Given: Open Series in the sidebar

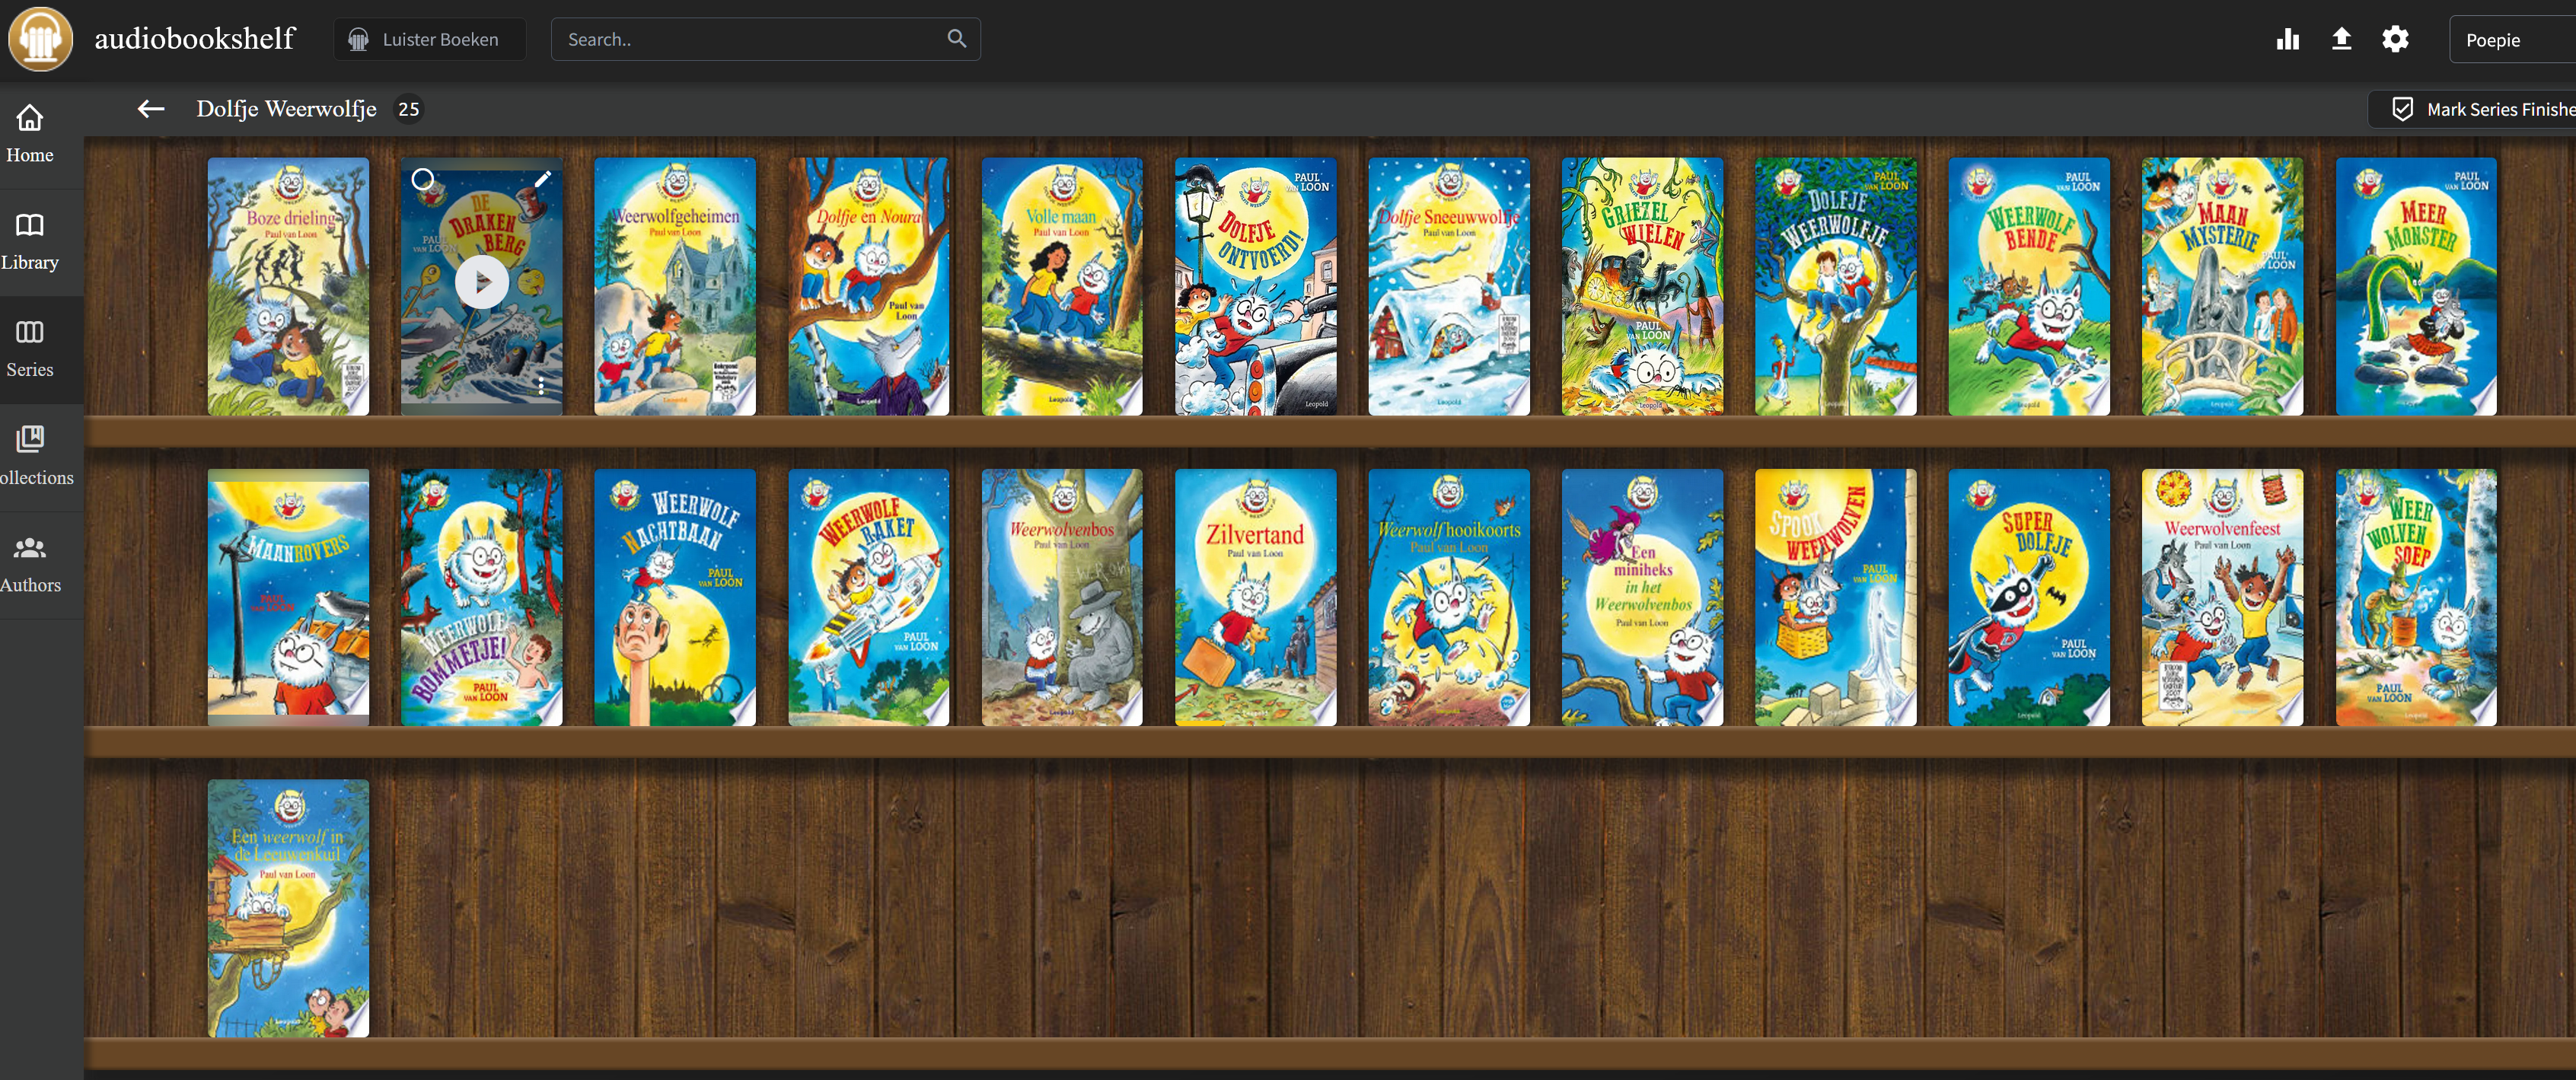Looking at the screenshot, I should point(30,349).
